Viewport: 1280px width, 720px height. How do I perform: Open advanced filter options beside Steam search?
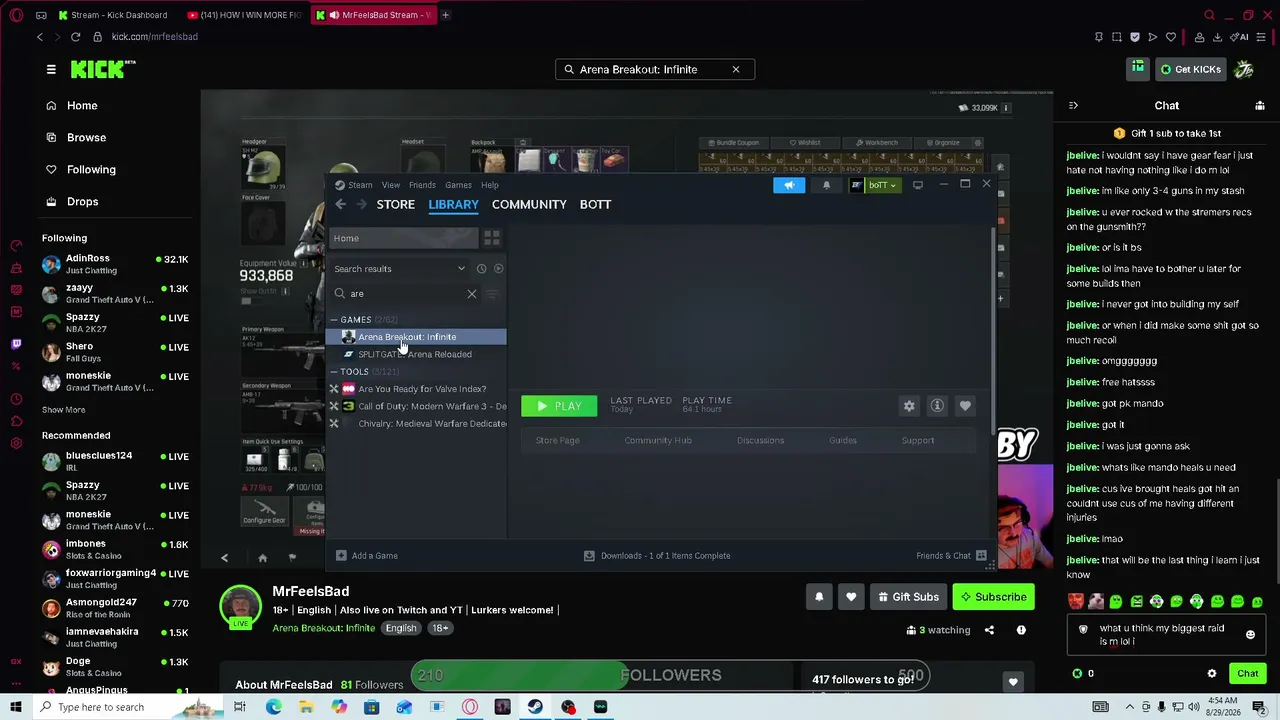pos(491,294)
